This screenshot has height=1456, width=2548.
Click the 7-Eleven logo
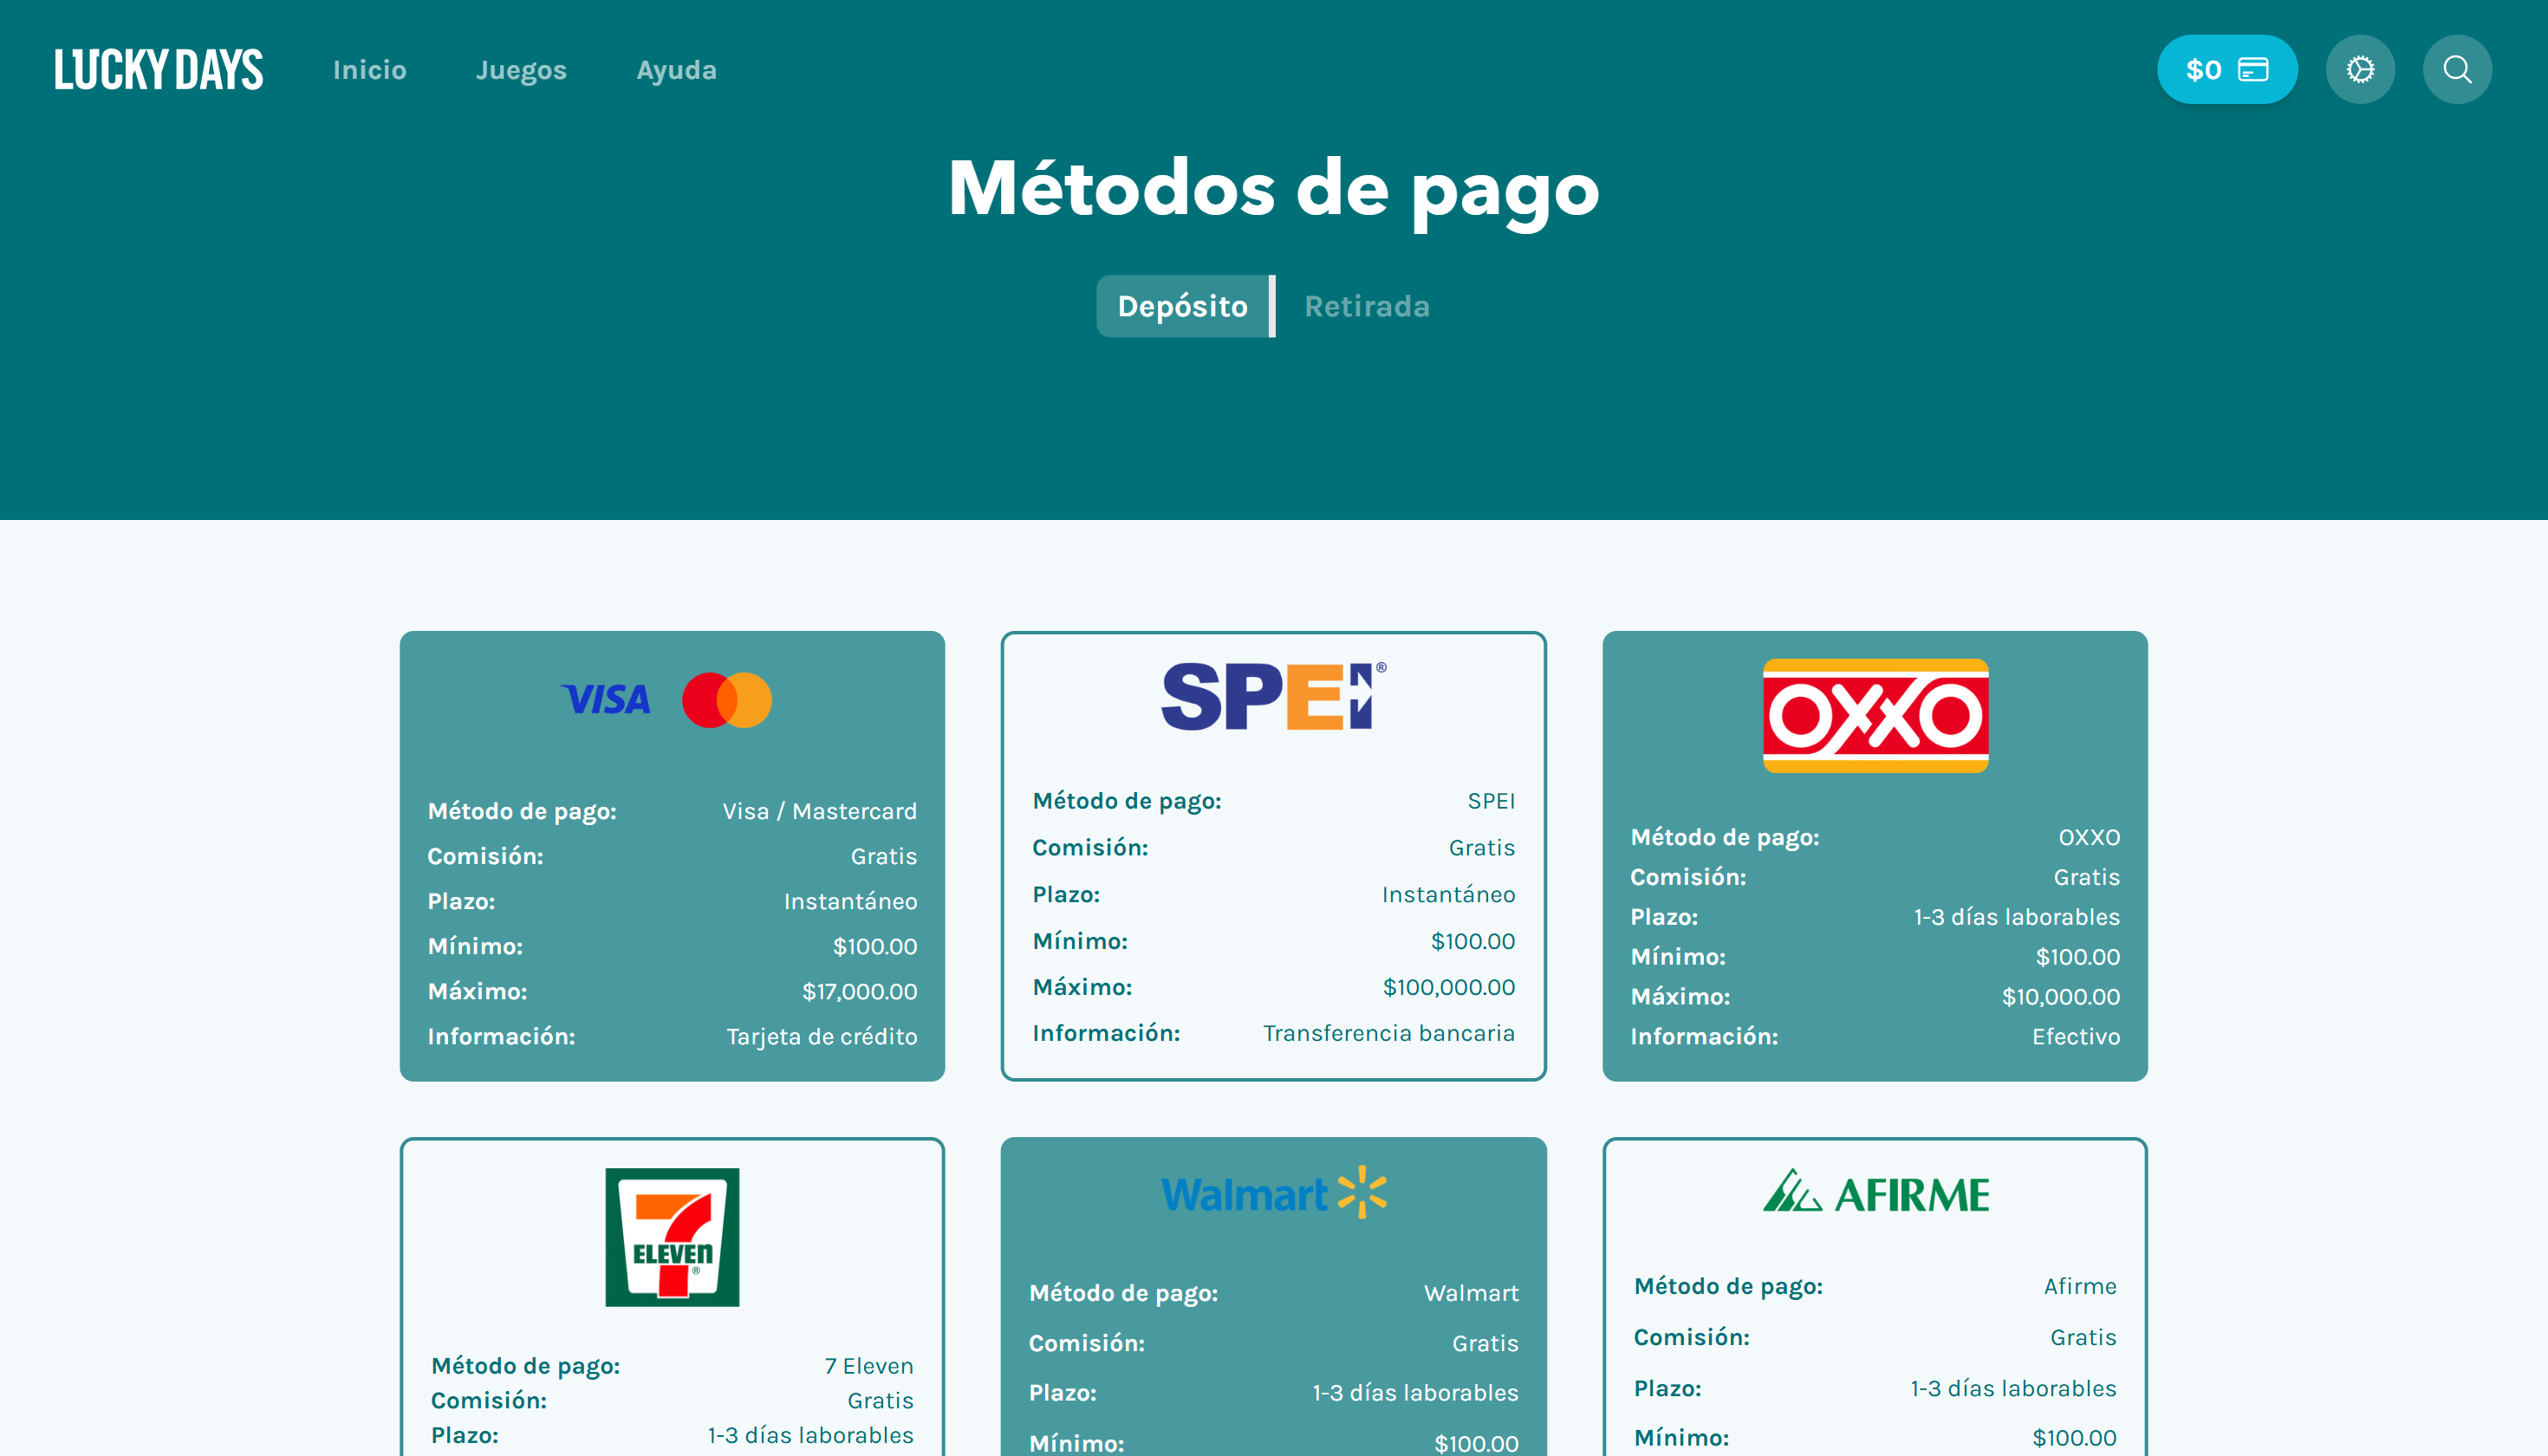(x=672, y=1236)
